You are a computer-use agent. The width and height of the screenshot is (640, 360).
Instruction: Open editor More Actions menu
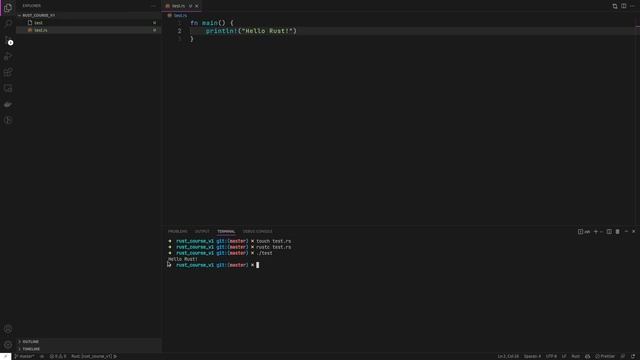632,6
